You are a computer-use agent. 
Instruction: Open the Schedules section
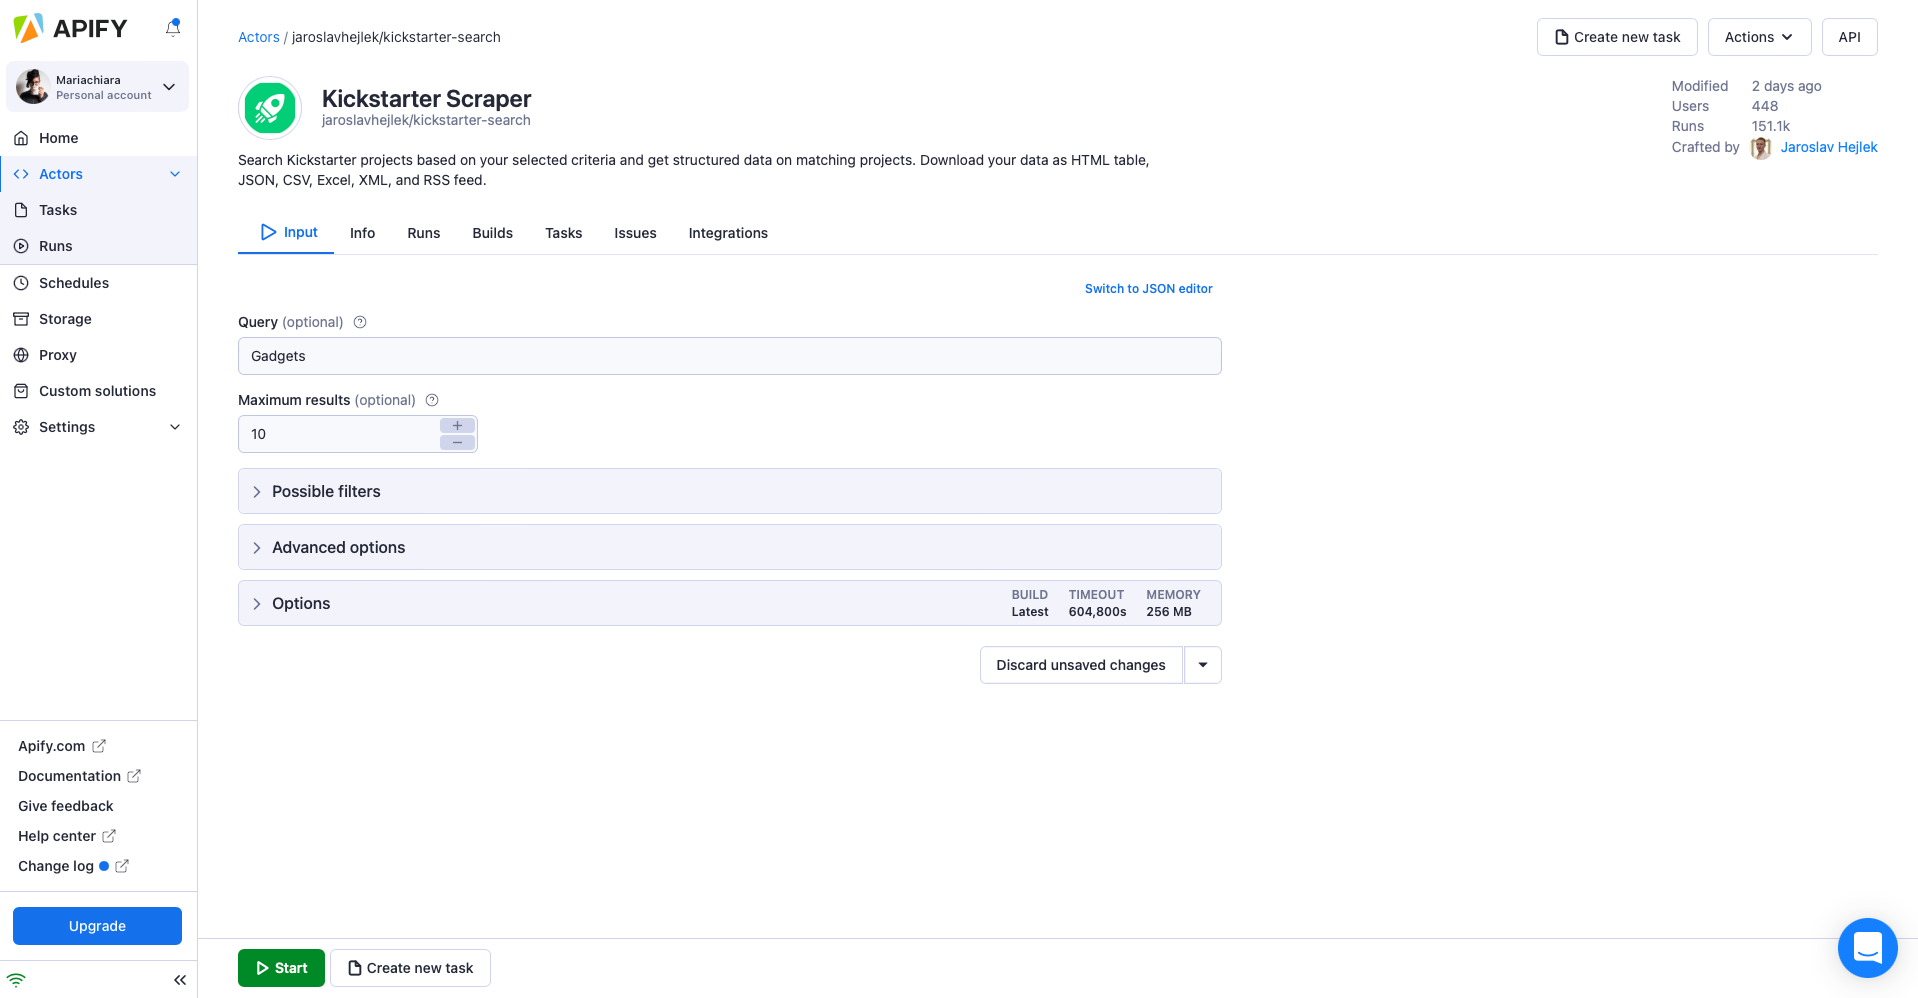pyautogui.click(x=73, y=282)
